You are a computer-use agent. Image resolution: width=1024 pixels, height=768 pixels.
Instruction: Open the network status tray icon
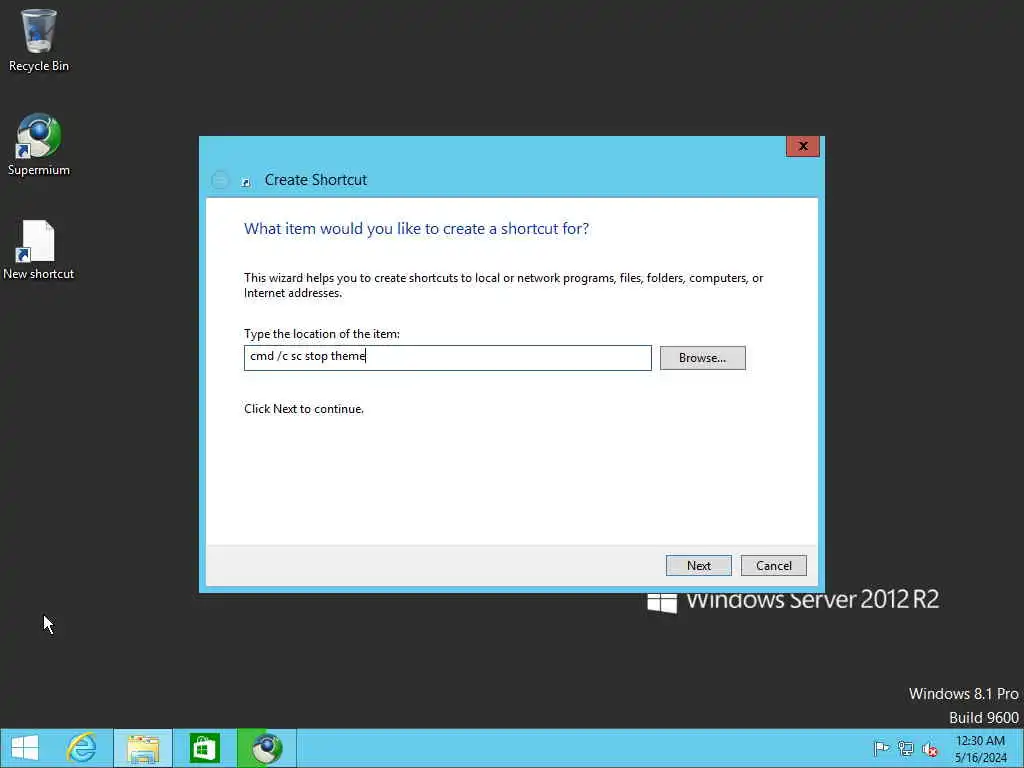905,748
